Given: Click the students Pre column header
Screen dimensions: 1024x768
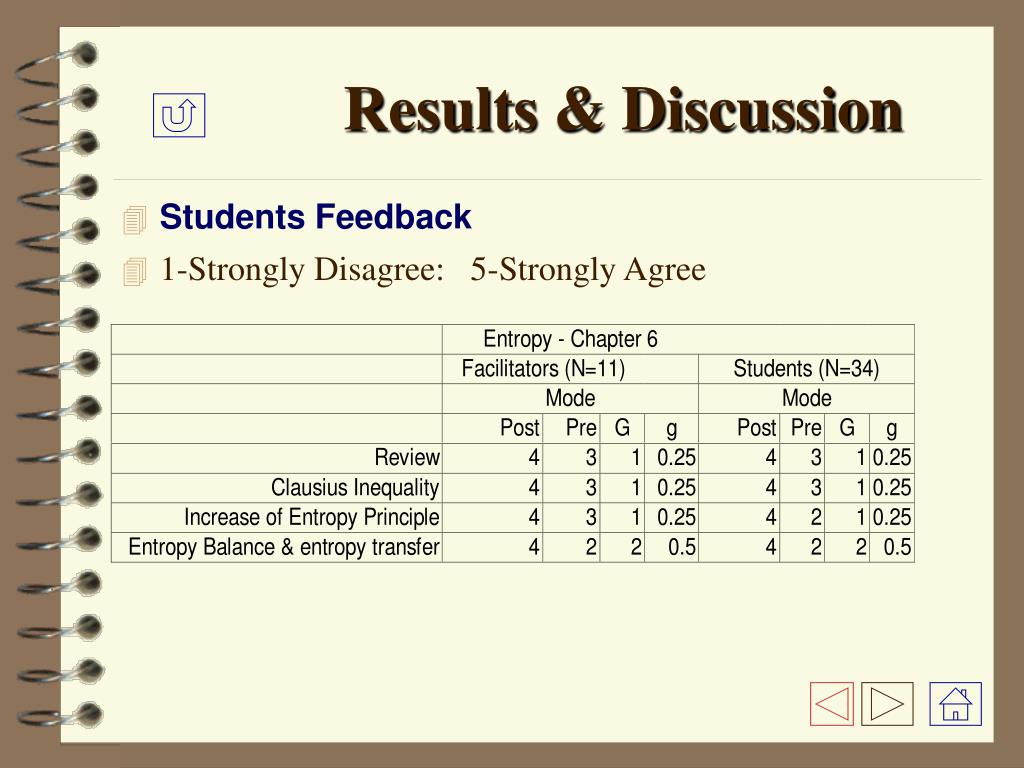Looking at the screenshot, I should 806,428.
